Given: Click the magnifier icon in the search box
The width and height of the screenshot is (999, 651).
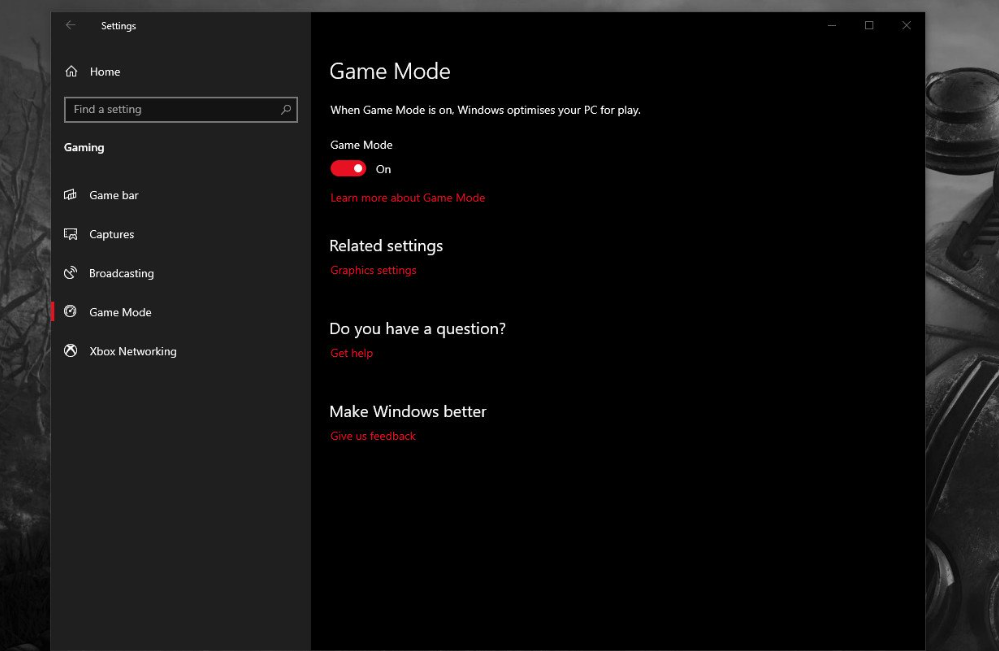Looking at the screenshot, I should click(286, 110).
